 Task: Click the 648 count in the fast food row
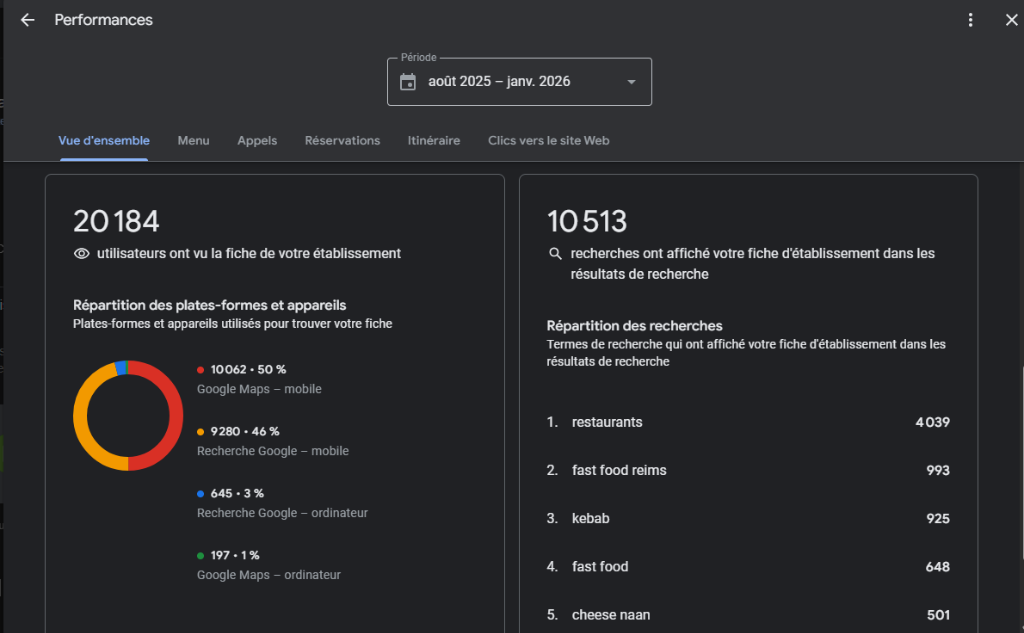tap(938, 567)
